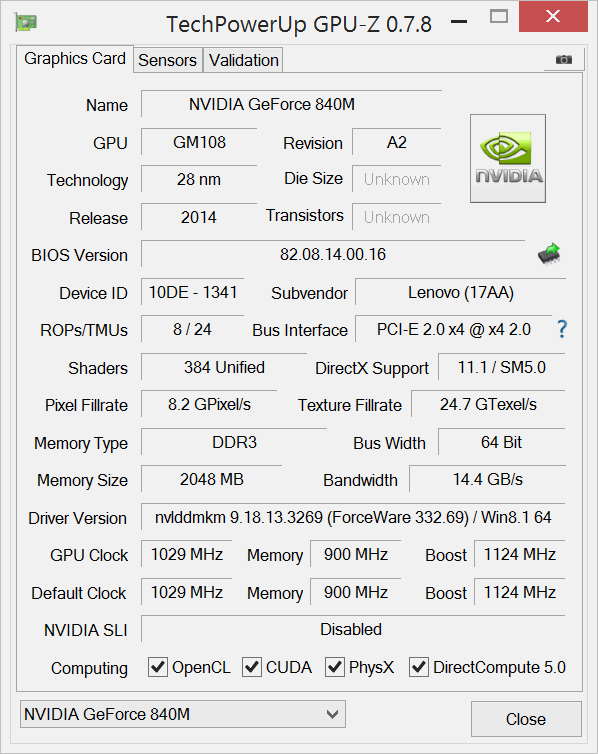Click the BIOS save chip icon
Image resolution: width=598 pixels, height=754 pixels.
point(549,254)
